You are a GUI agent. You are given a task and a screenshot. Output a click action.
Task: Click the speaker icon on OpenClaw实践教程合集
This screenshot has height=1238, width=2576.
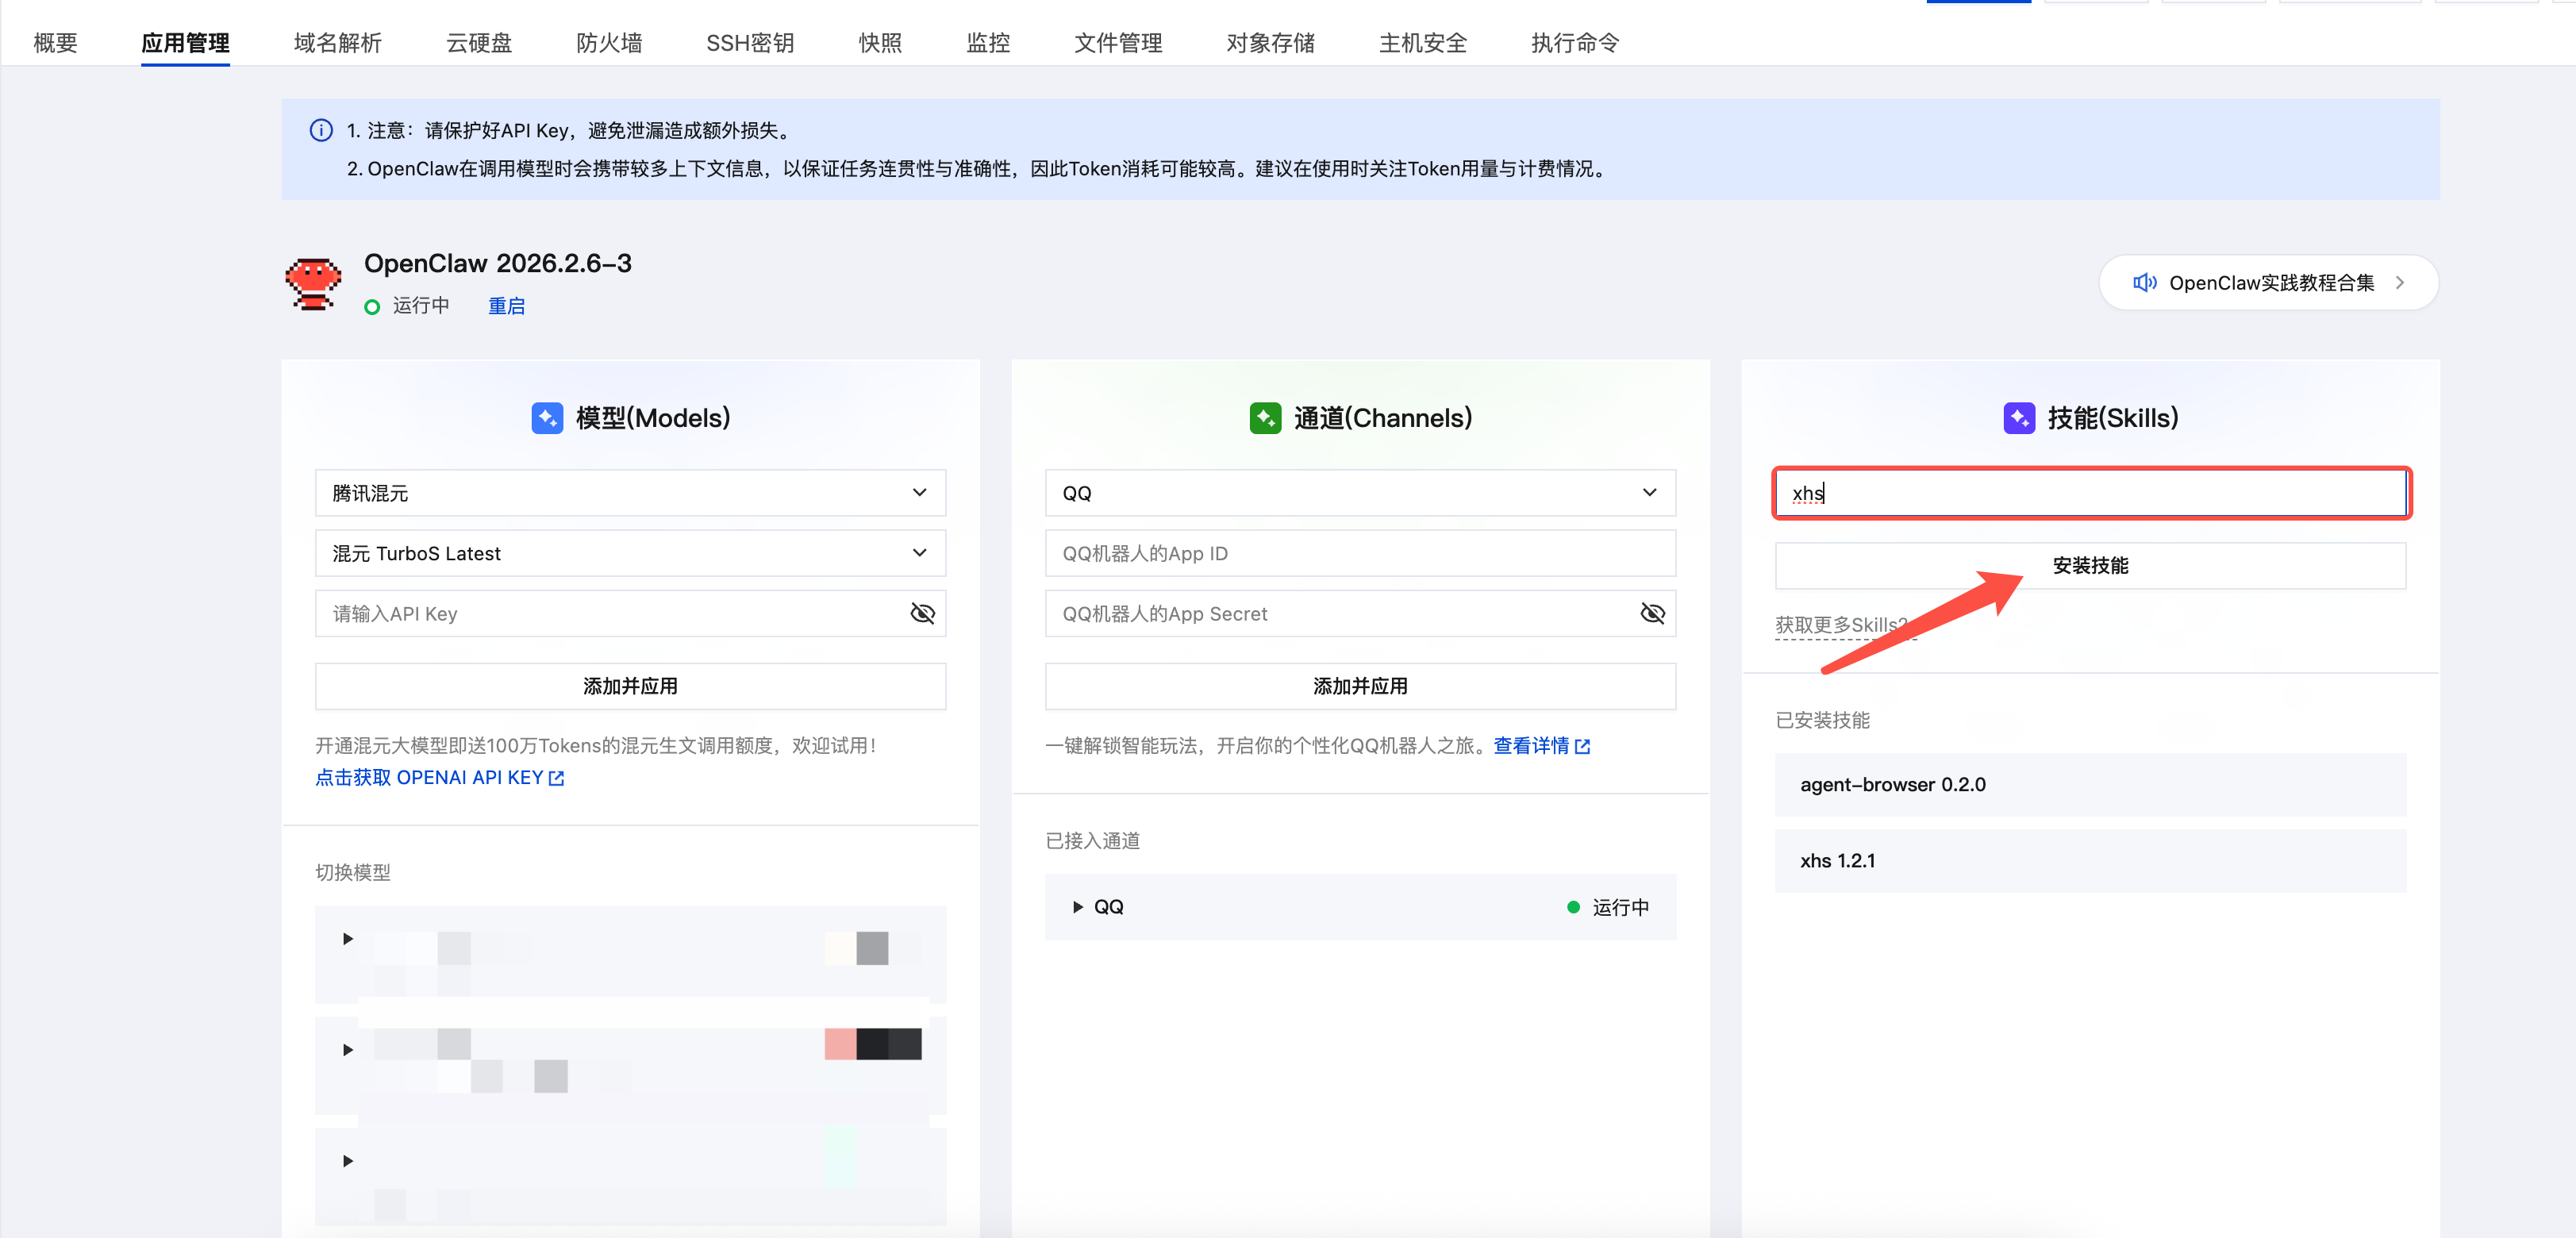tap(2144, 282)
